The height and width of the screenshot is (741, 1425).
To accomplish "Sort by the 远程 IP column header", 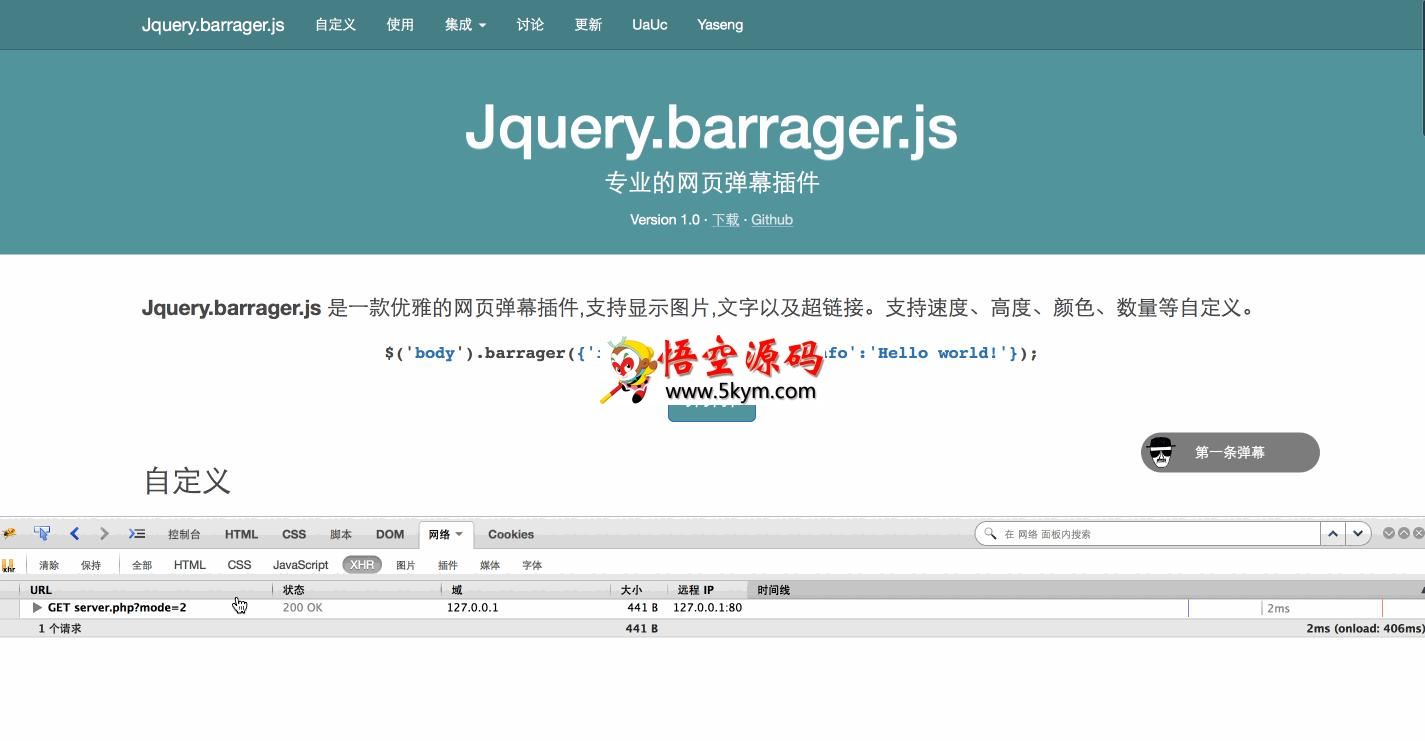I will [x=707, y=590].
